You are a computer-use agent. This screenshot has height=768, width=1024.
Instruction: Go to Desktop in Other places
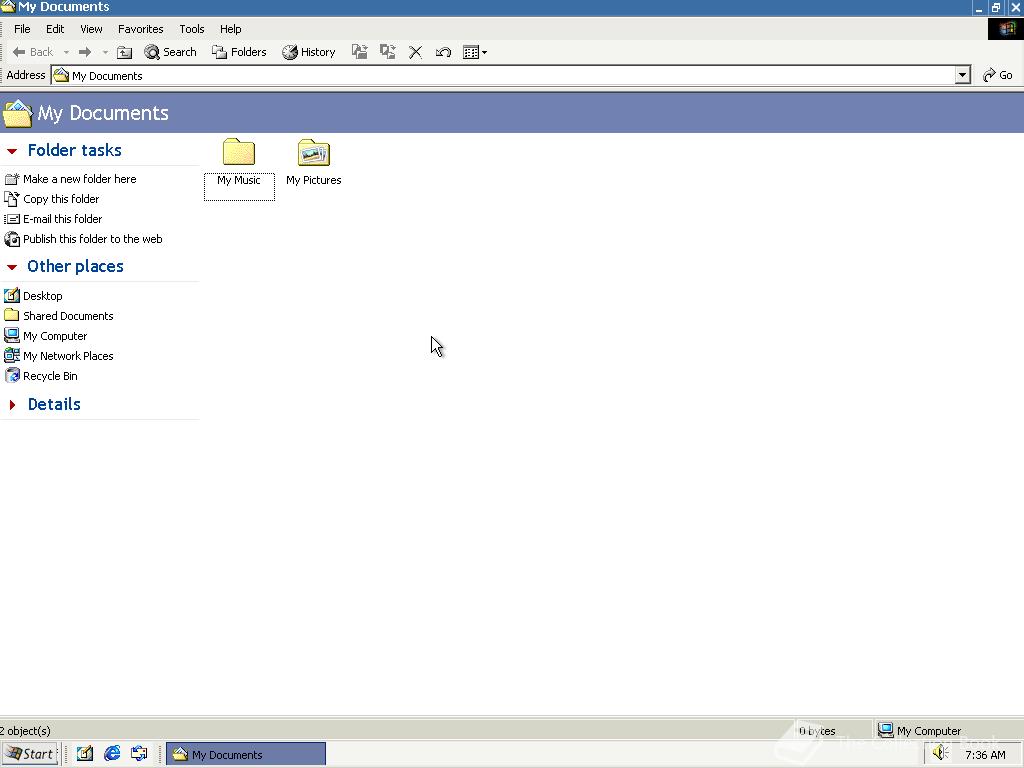click(42, 296)
